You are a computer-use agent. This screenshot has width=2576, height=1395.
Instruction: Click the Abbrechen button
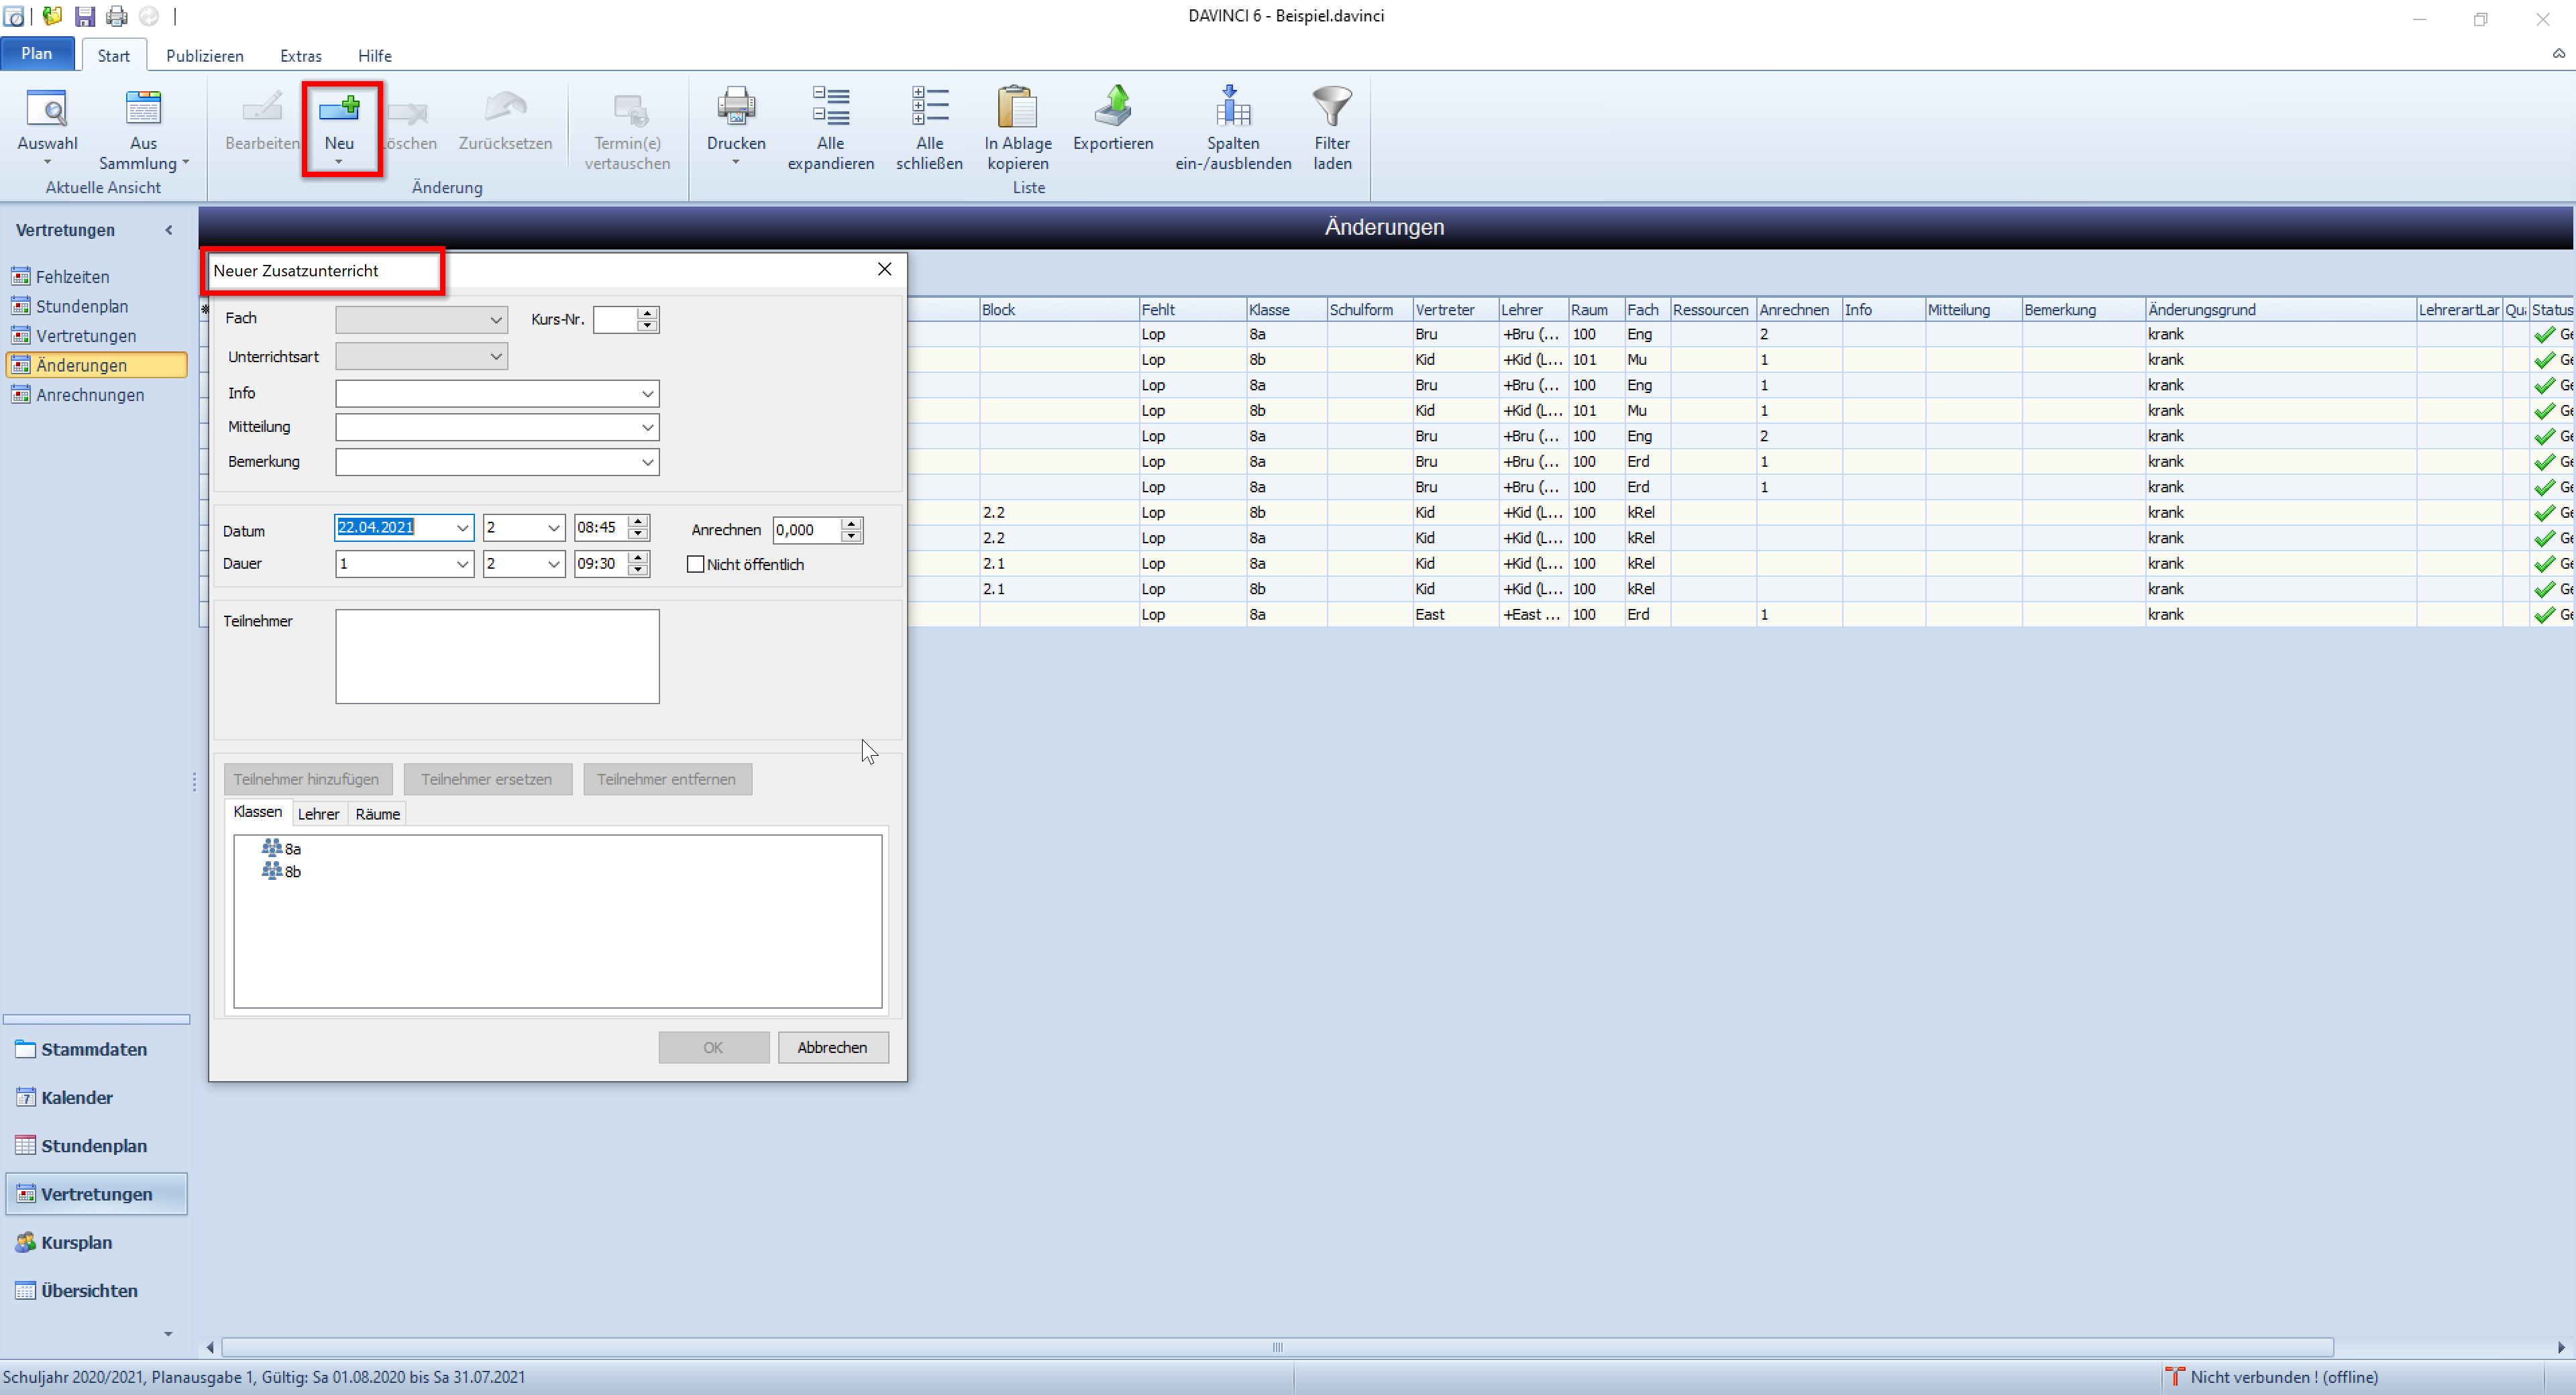click(x=832, y=1047)
